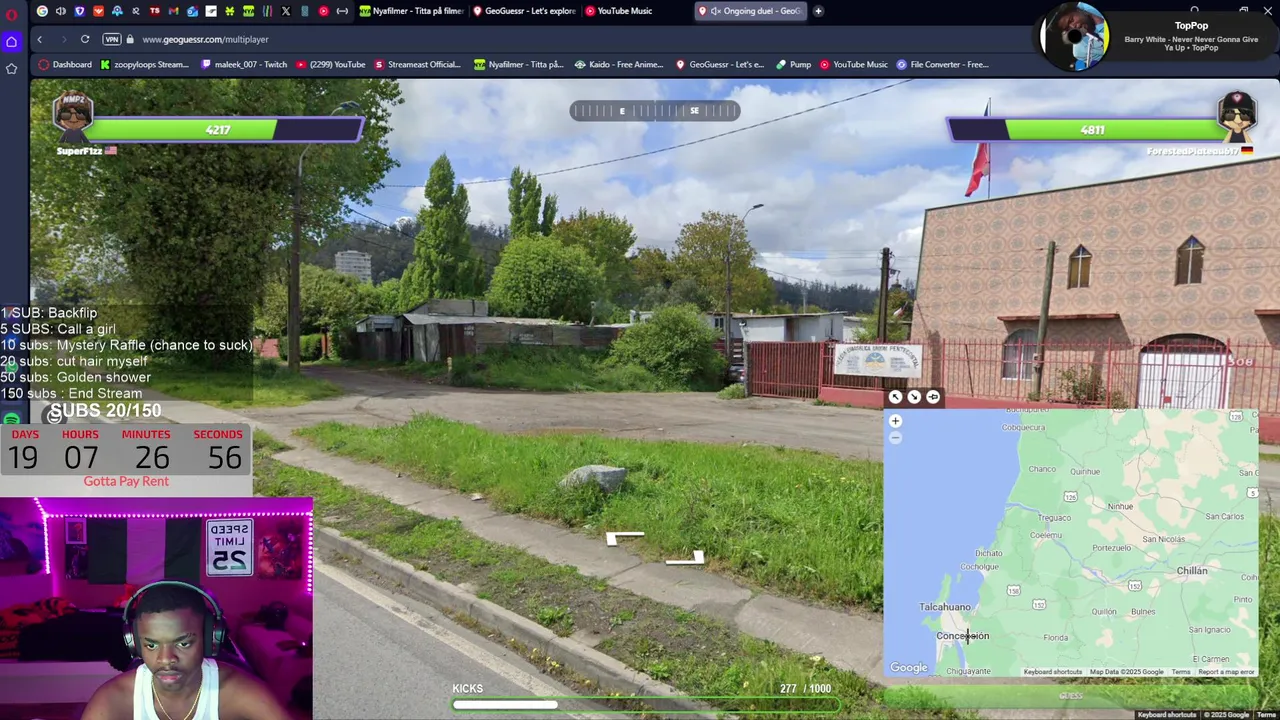Click SuperFizz player avatar
The height and width of the screenshot is (720, 1280).
point(72,118)
